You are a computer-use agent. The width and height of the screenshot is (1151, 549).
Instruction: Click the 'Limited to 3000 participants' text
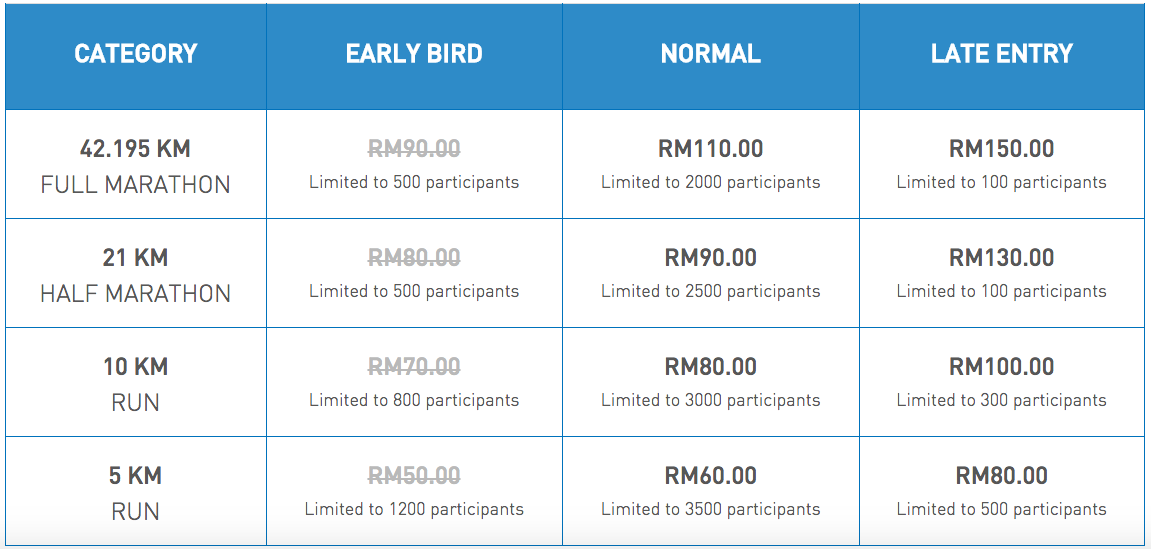point(711,401)
